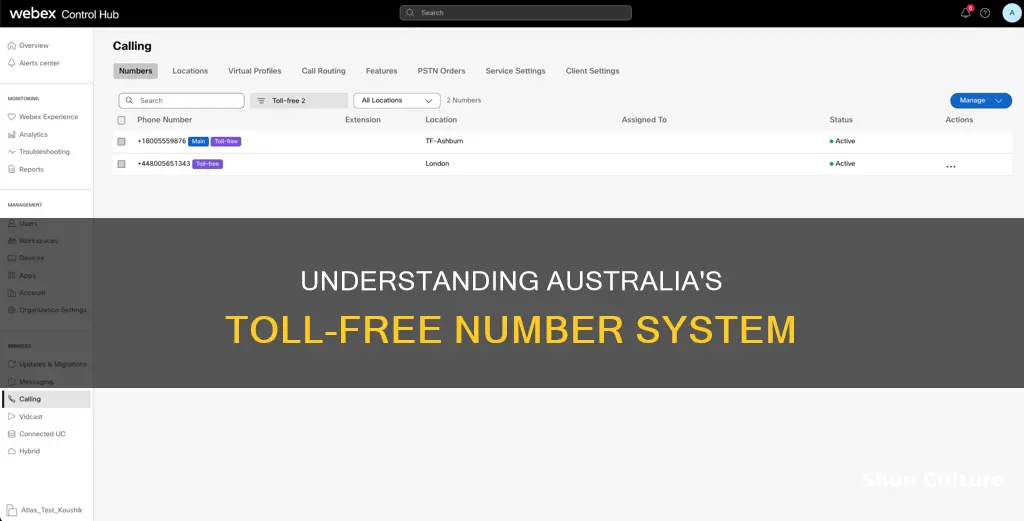The width and height of the screenshot is (1024, 521).
Task: Click Active status of TF-Ashburn row
Action: pyautogui.click(x=842, y=141)
